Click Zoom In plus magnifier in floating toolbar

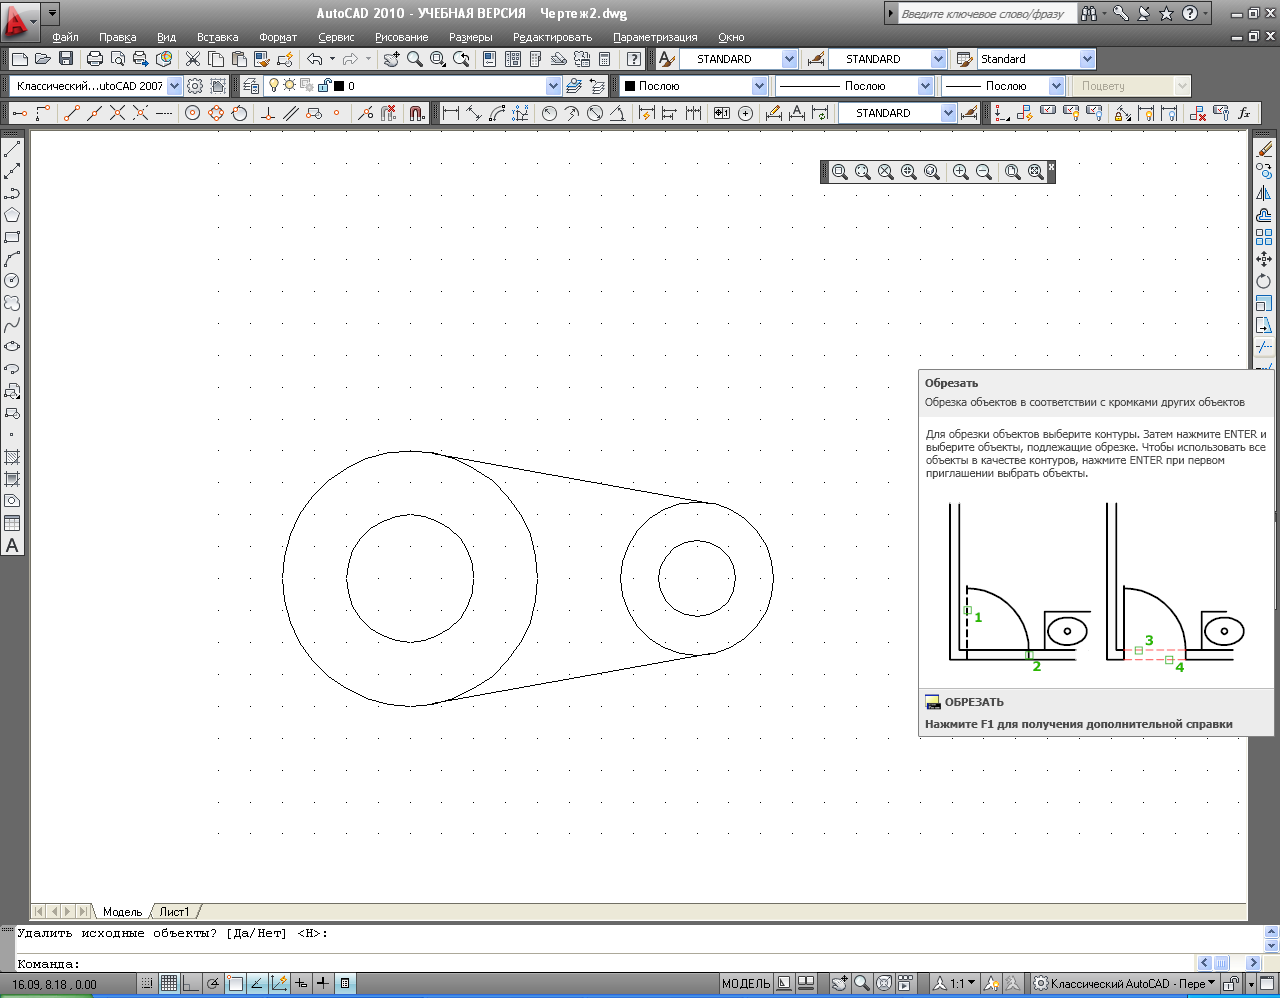point(961,172)
